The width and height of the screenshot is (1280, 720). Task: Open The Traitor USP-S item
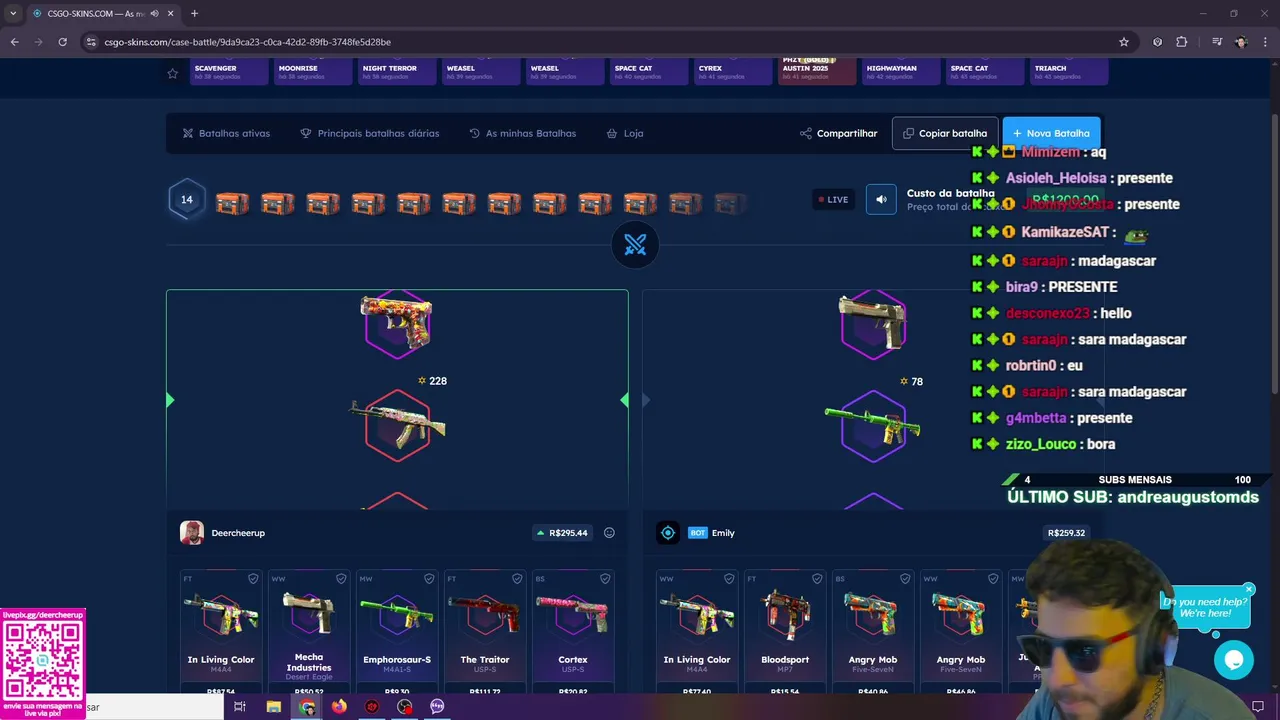[485, 632]
